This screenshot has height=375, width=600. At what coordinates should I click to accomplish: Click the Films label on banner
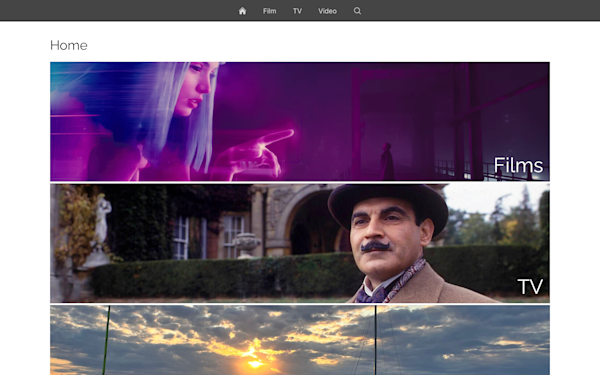click(x=518, y=165)
